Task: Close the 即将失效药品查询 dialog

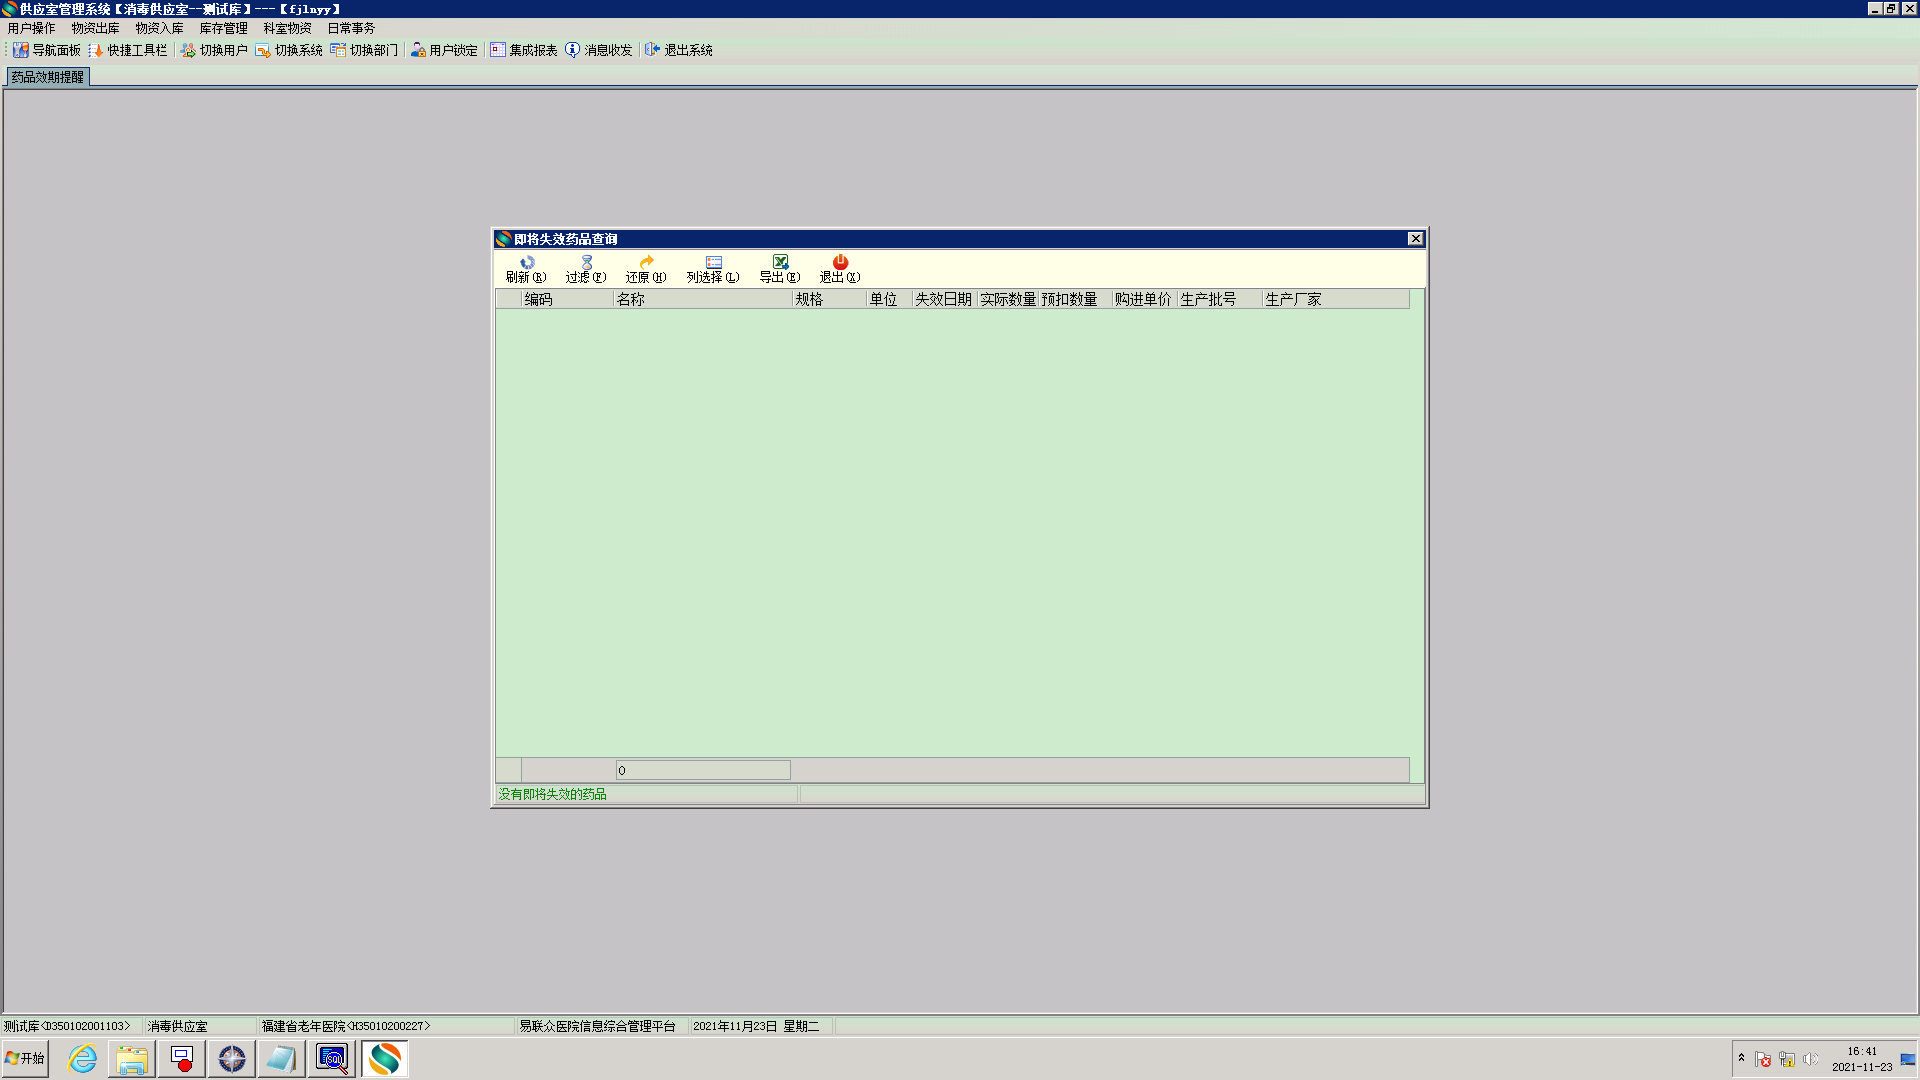Action: tap(1415, 239)
